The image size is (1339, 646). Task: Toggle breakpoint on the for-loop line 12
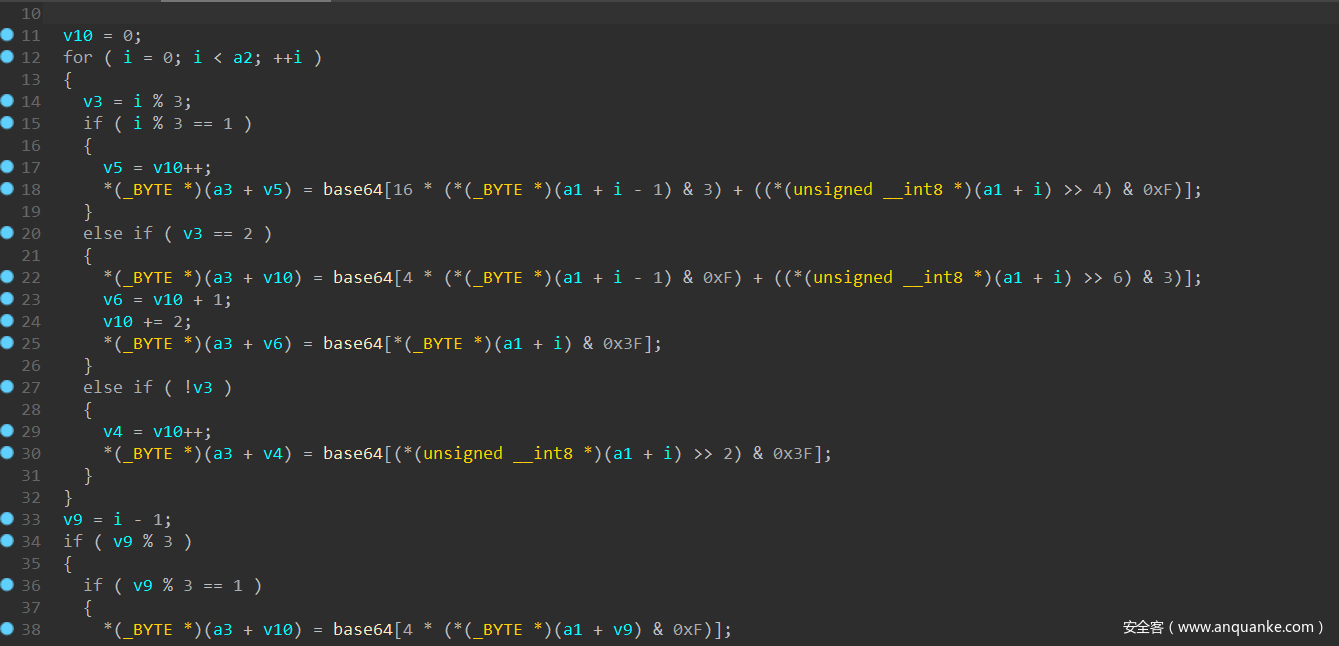[x=7, y=57]
